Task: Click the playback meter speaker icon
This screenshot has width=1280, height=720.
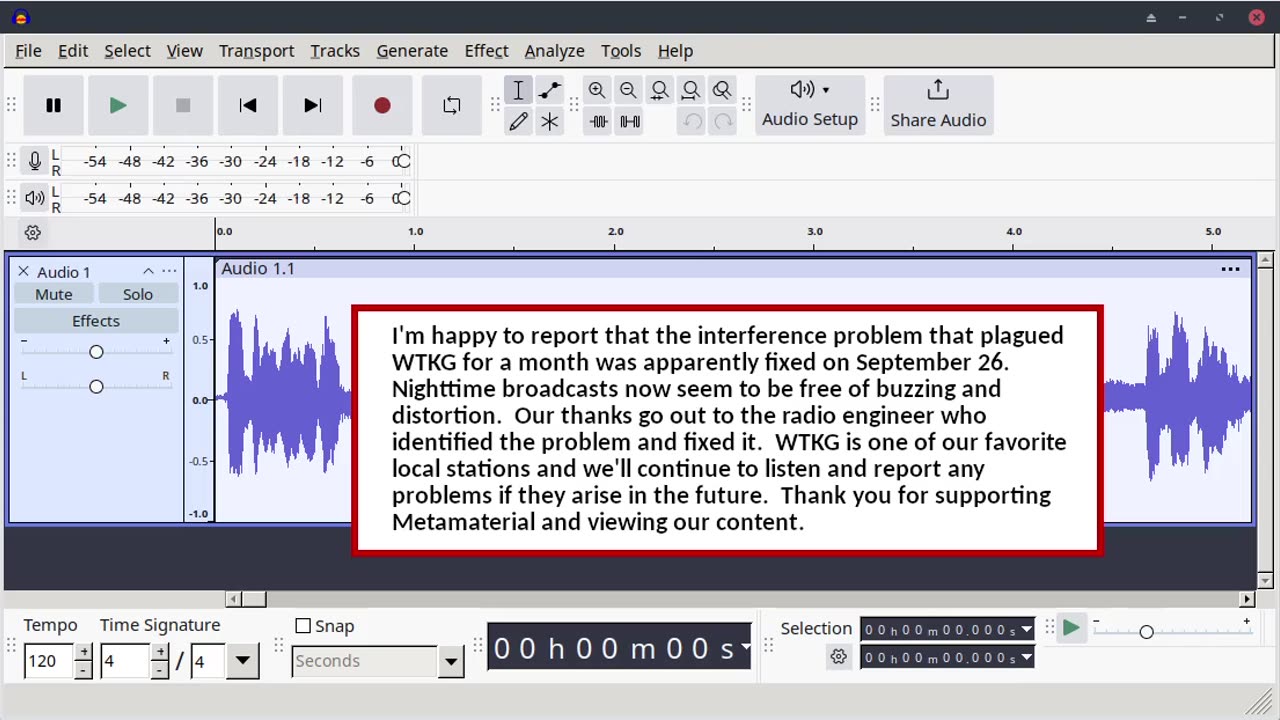Action: tap(35, 198)
